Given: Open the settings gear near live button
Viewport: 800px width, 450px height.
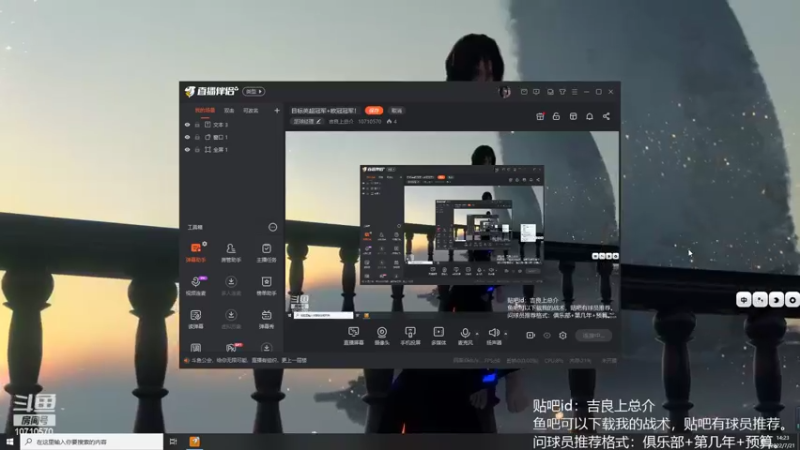Looking at the screenshot, I should 563,335.
